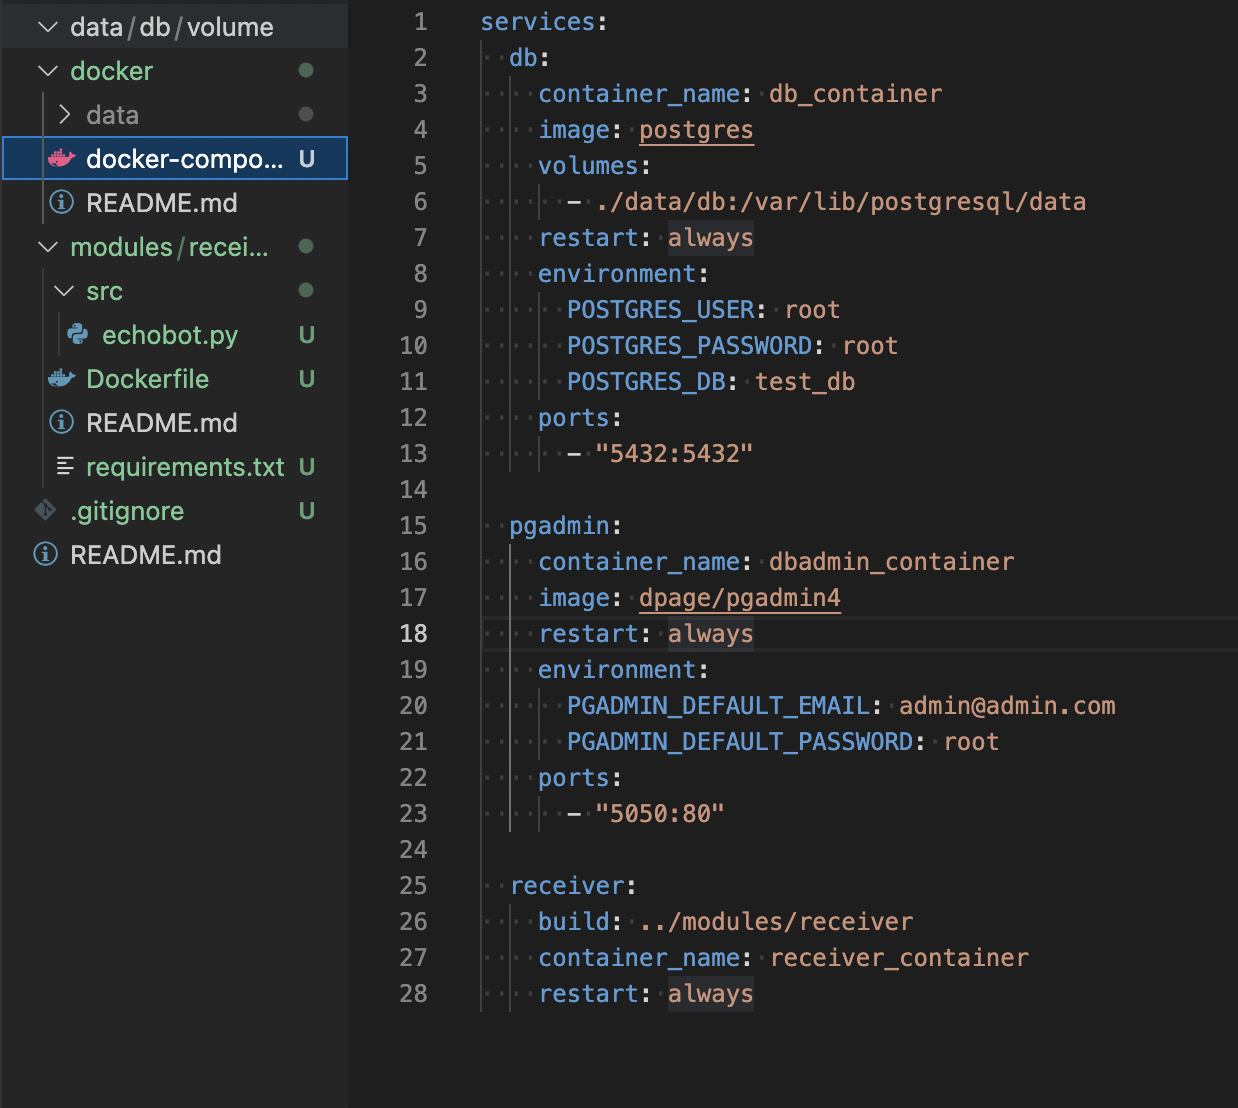Screen dimensions: 1238x1108
Task: Click the untracked U badge next to Dockerfile
Action: coord(307,379)
